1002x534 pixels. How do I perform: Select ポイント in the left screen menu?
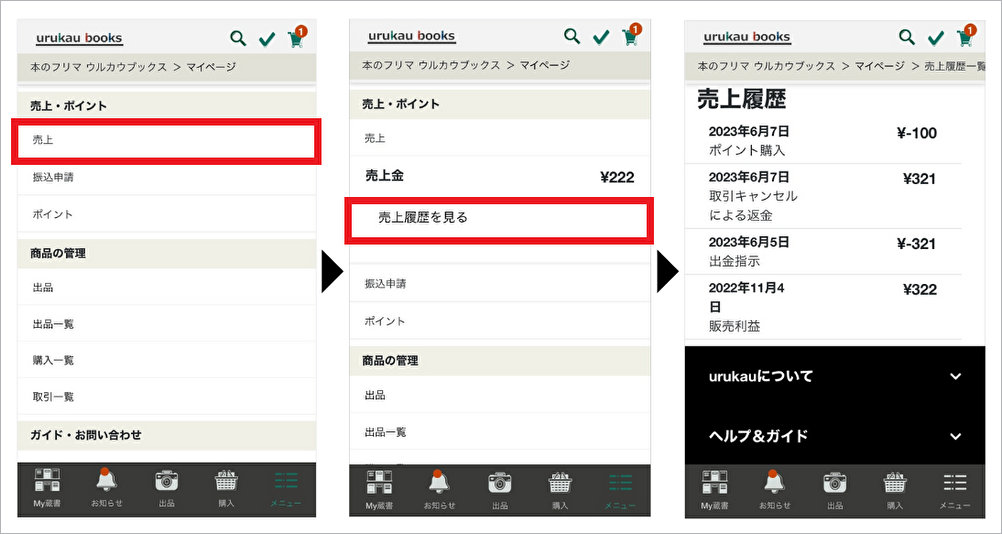53,215
